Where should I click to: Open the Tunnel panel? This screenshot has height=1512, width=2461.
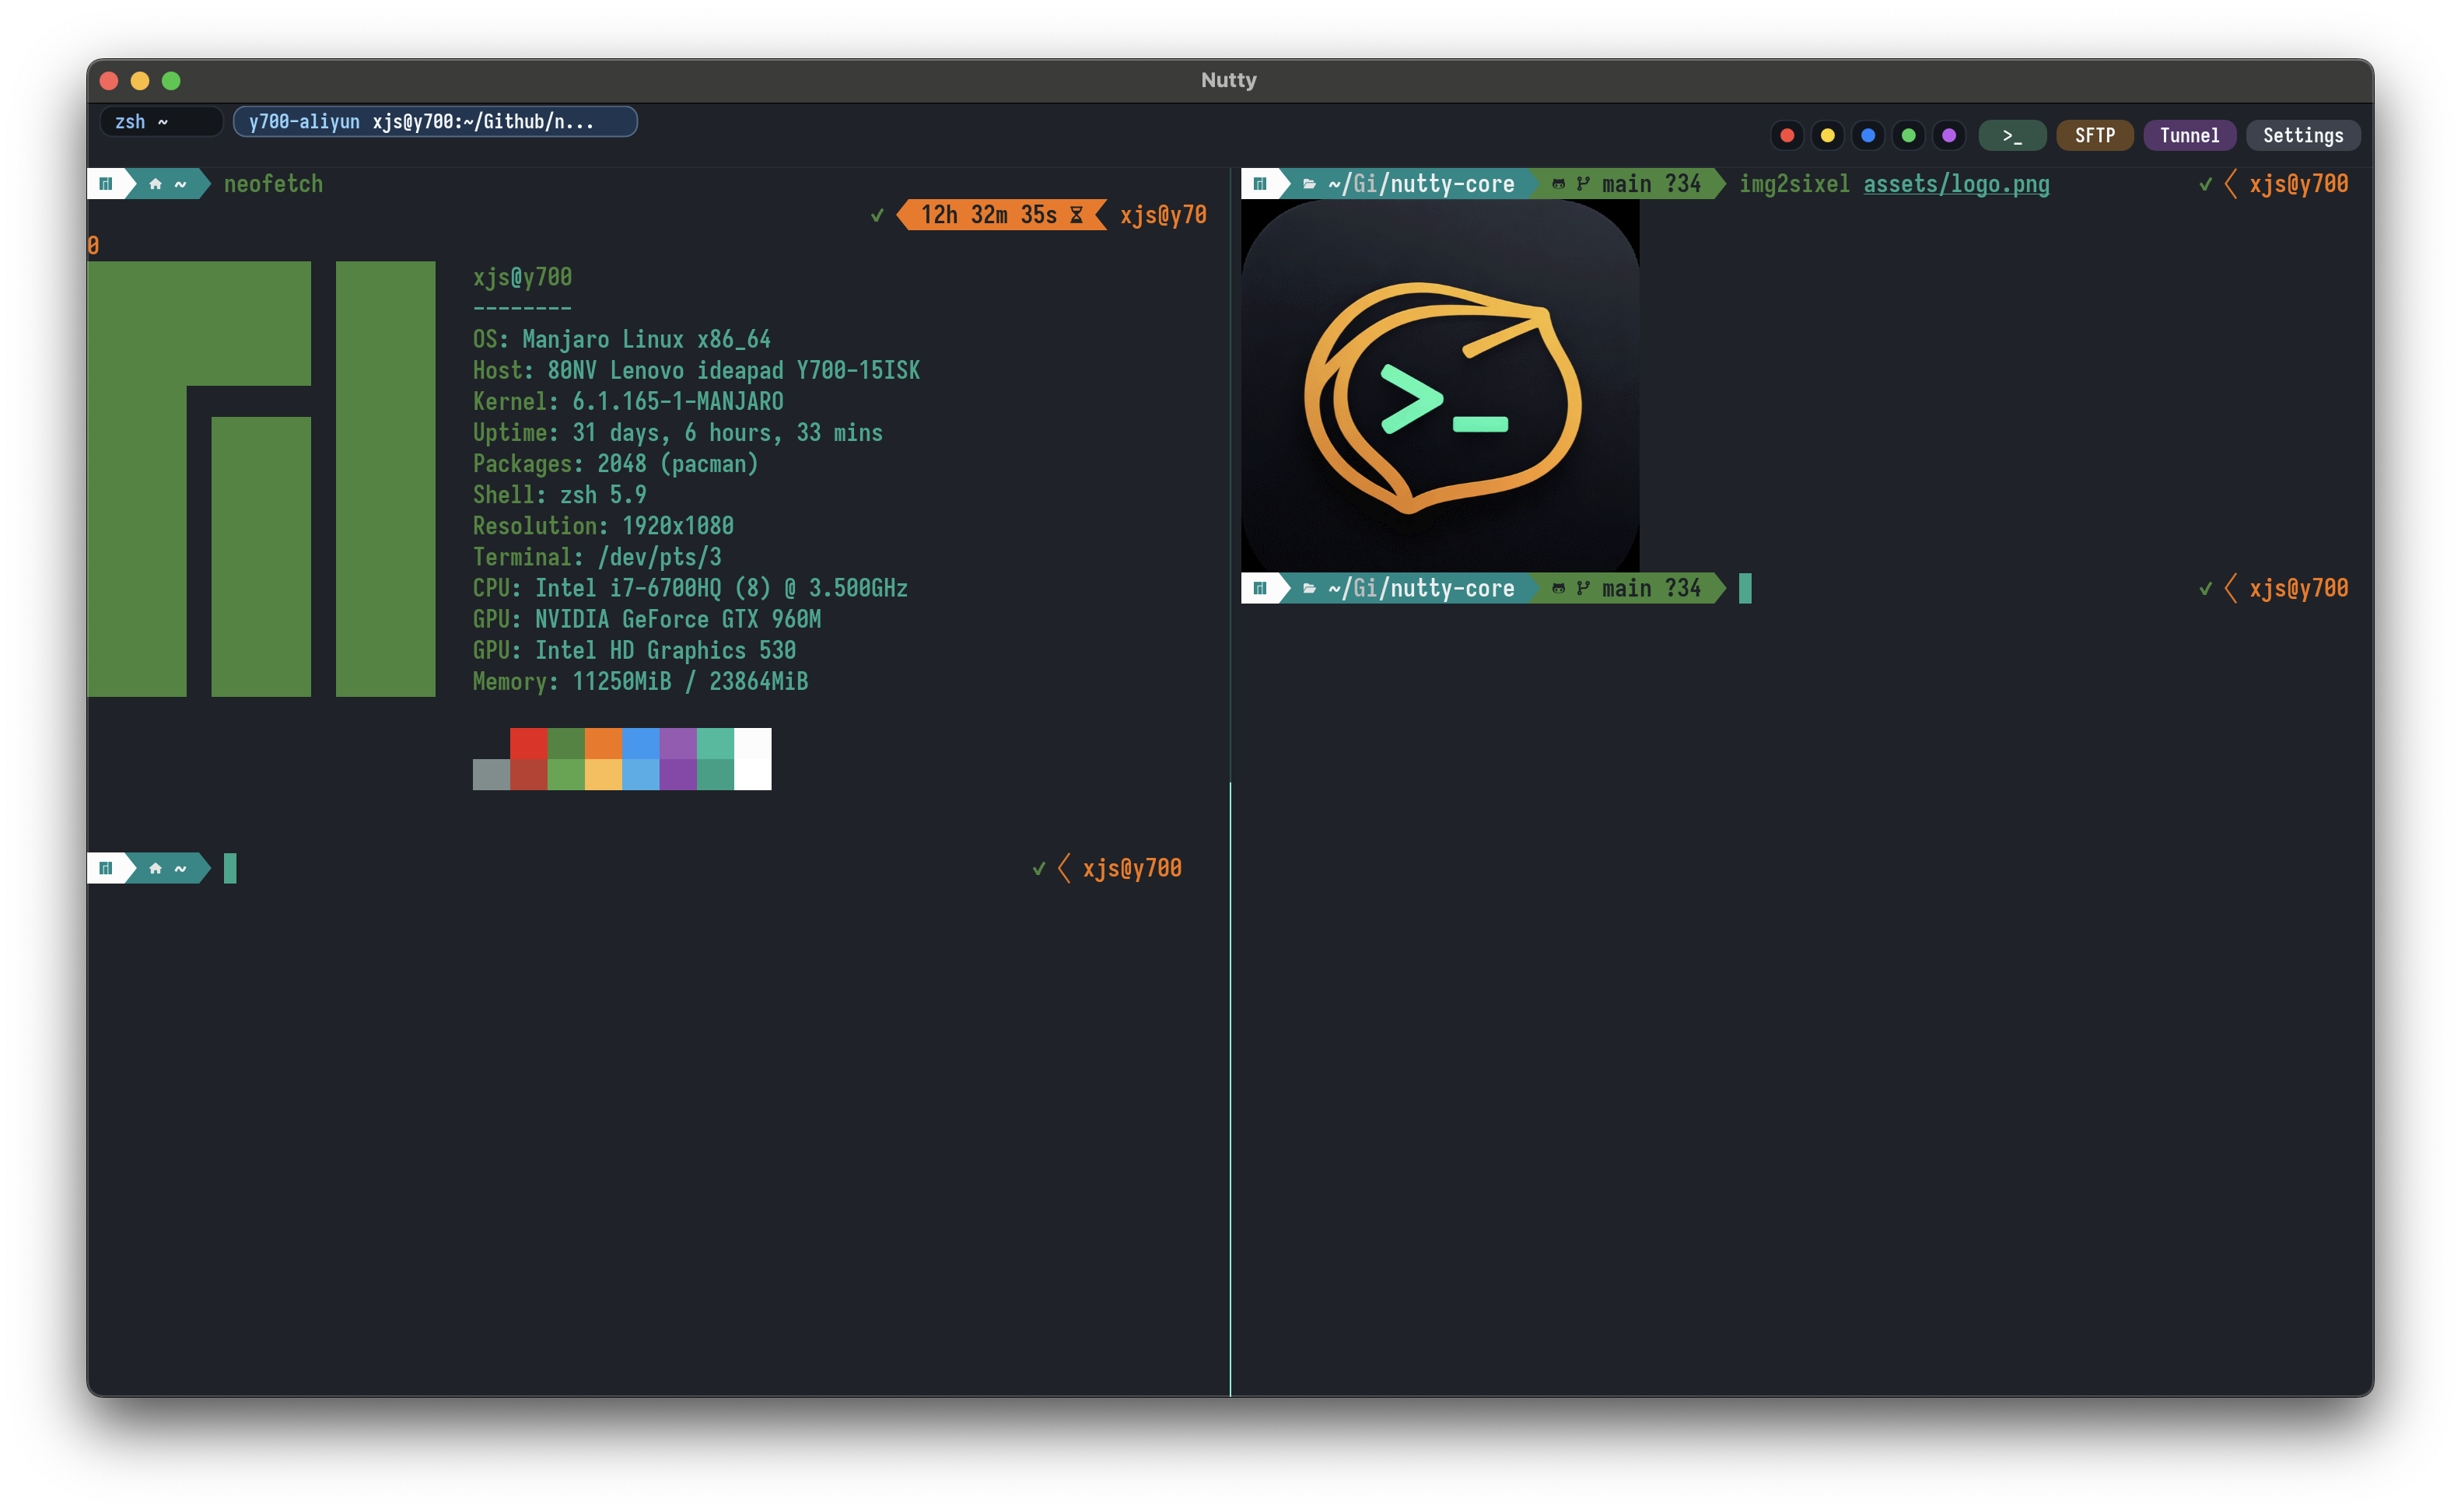(2189, 136)
